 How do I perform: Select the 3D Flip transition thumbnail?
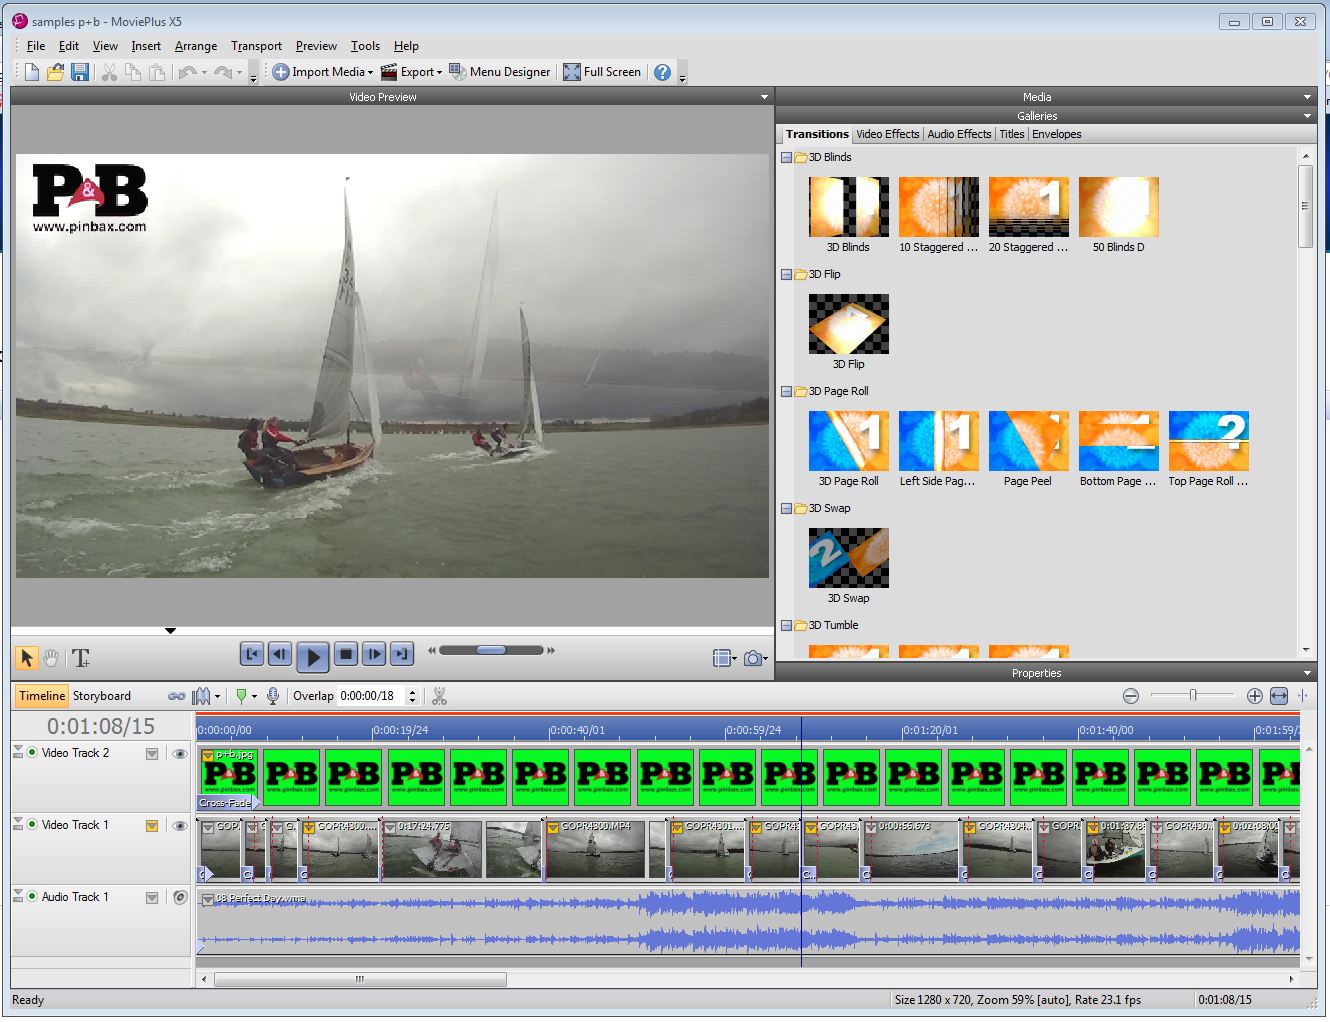[x=848, y=324]
